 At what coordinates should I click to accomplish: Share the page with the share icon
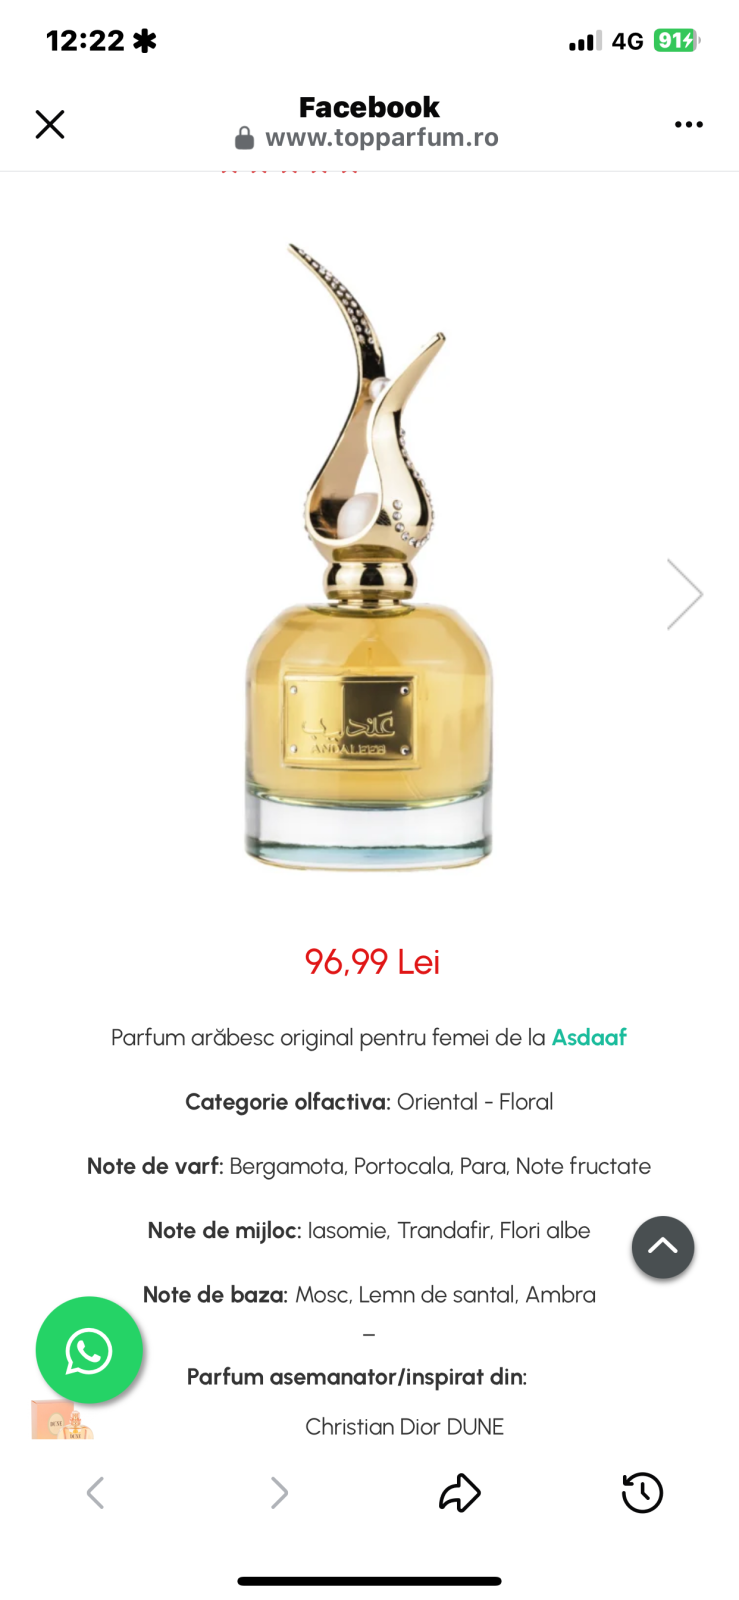460,1492
